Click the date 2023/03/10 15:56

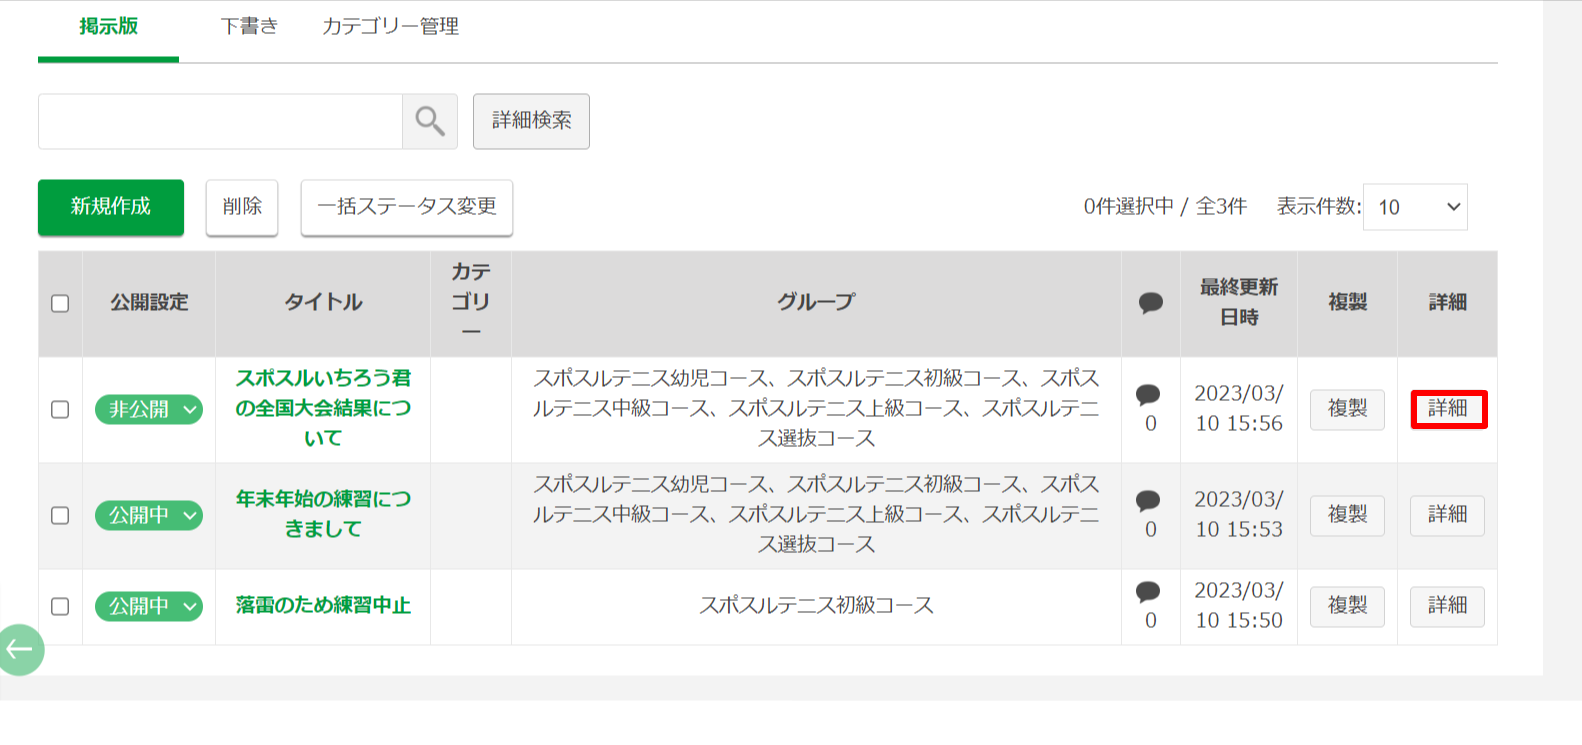pos(1239,408)
